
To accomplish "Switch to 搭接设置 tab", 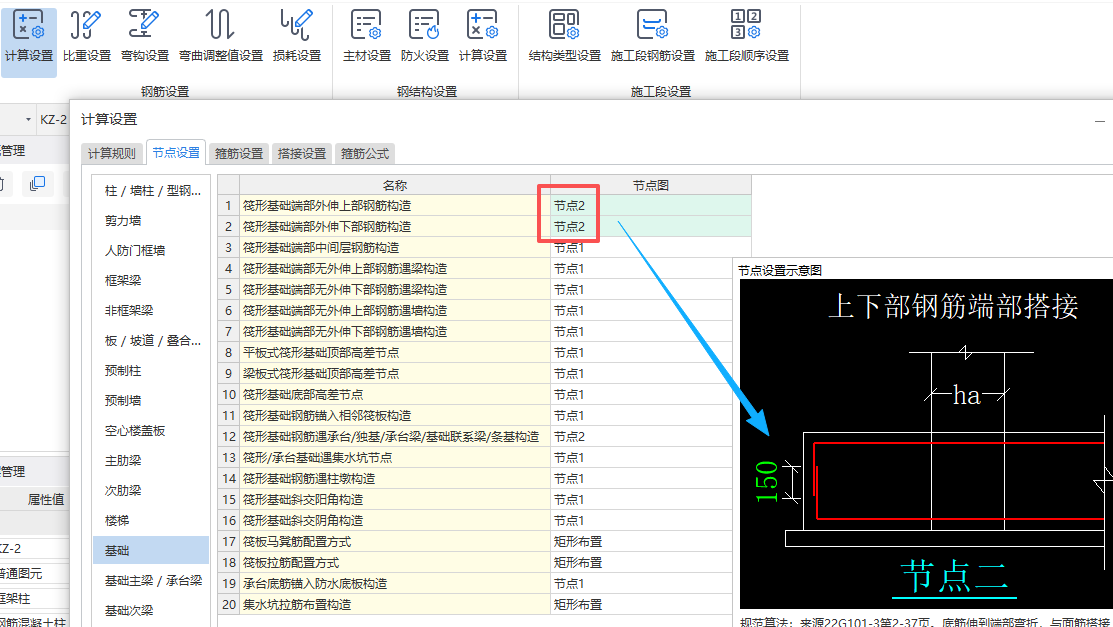I will 302,153.
